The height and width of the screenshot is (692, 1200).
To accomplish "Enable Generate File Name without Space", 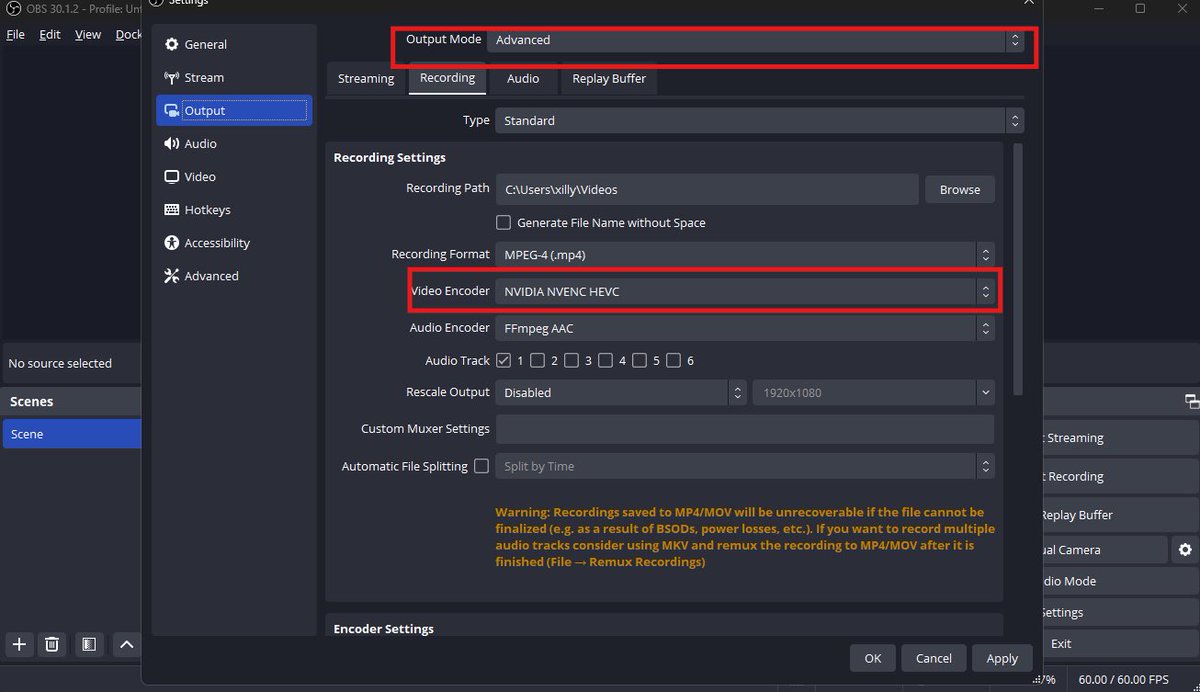I will pos(504,222).
